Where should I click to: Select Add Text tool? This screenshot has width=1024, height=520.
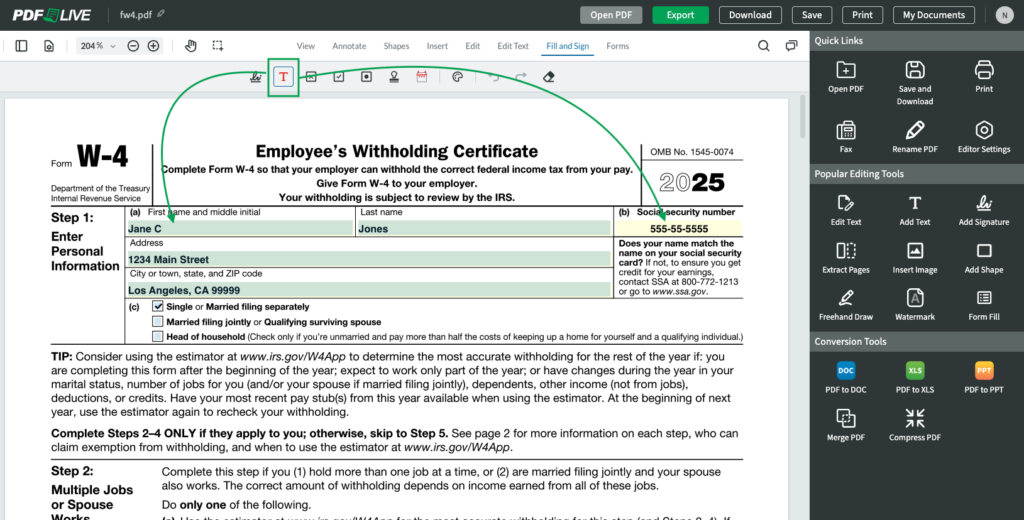915,210
